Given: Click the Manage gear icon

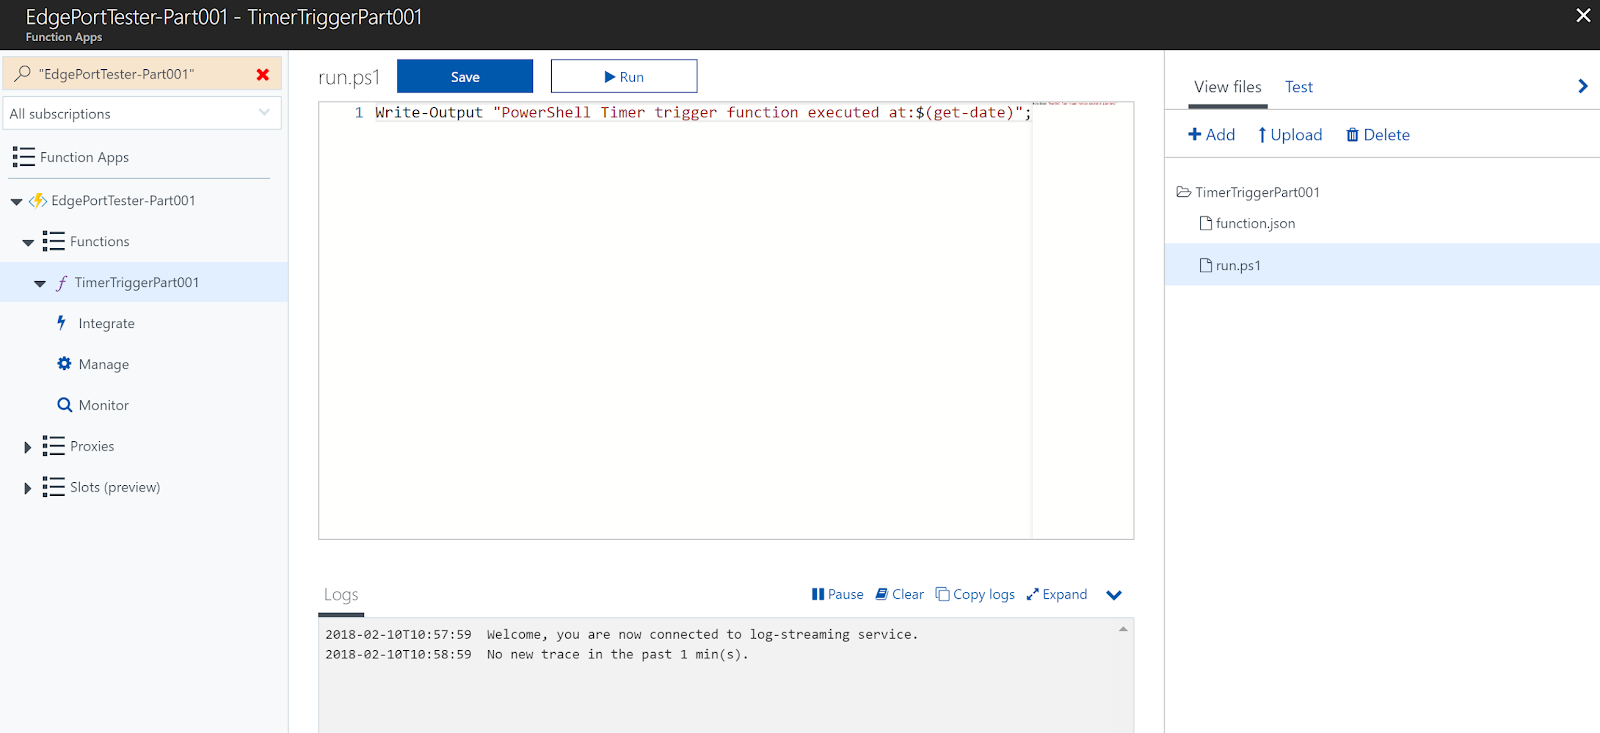Looking at the screenshot, I should tap(64, 364).
